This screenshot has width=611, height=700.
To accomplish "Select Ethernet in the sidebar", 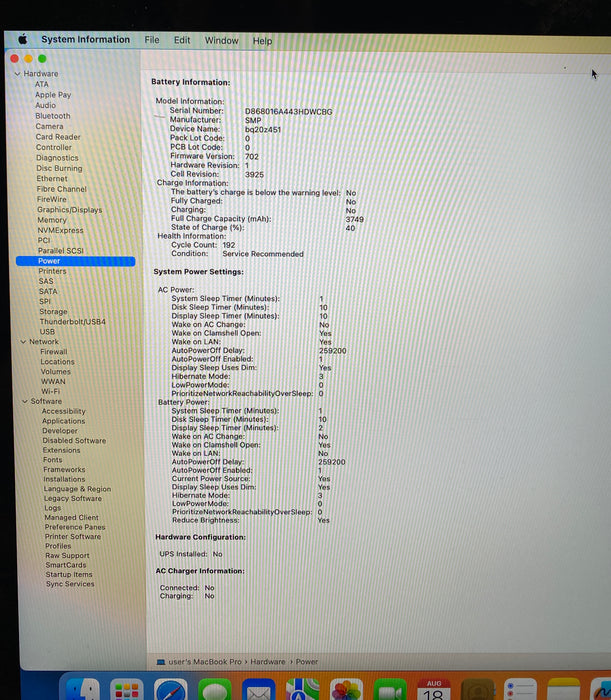I will (52, 179).
